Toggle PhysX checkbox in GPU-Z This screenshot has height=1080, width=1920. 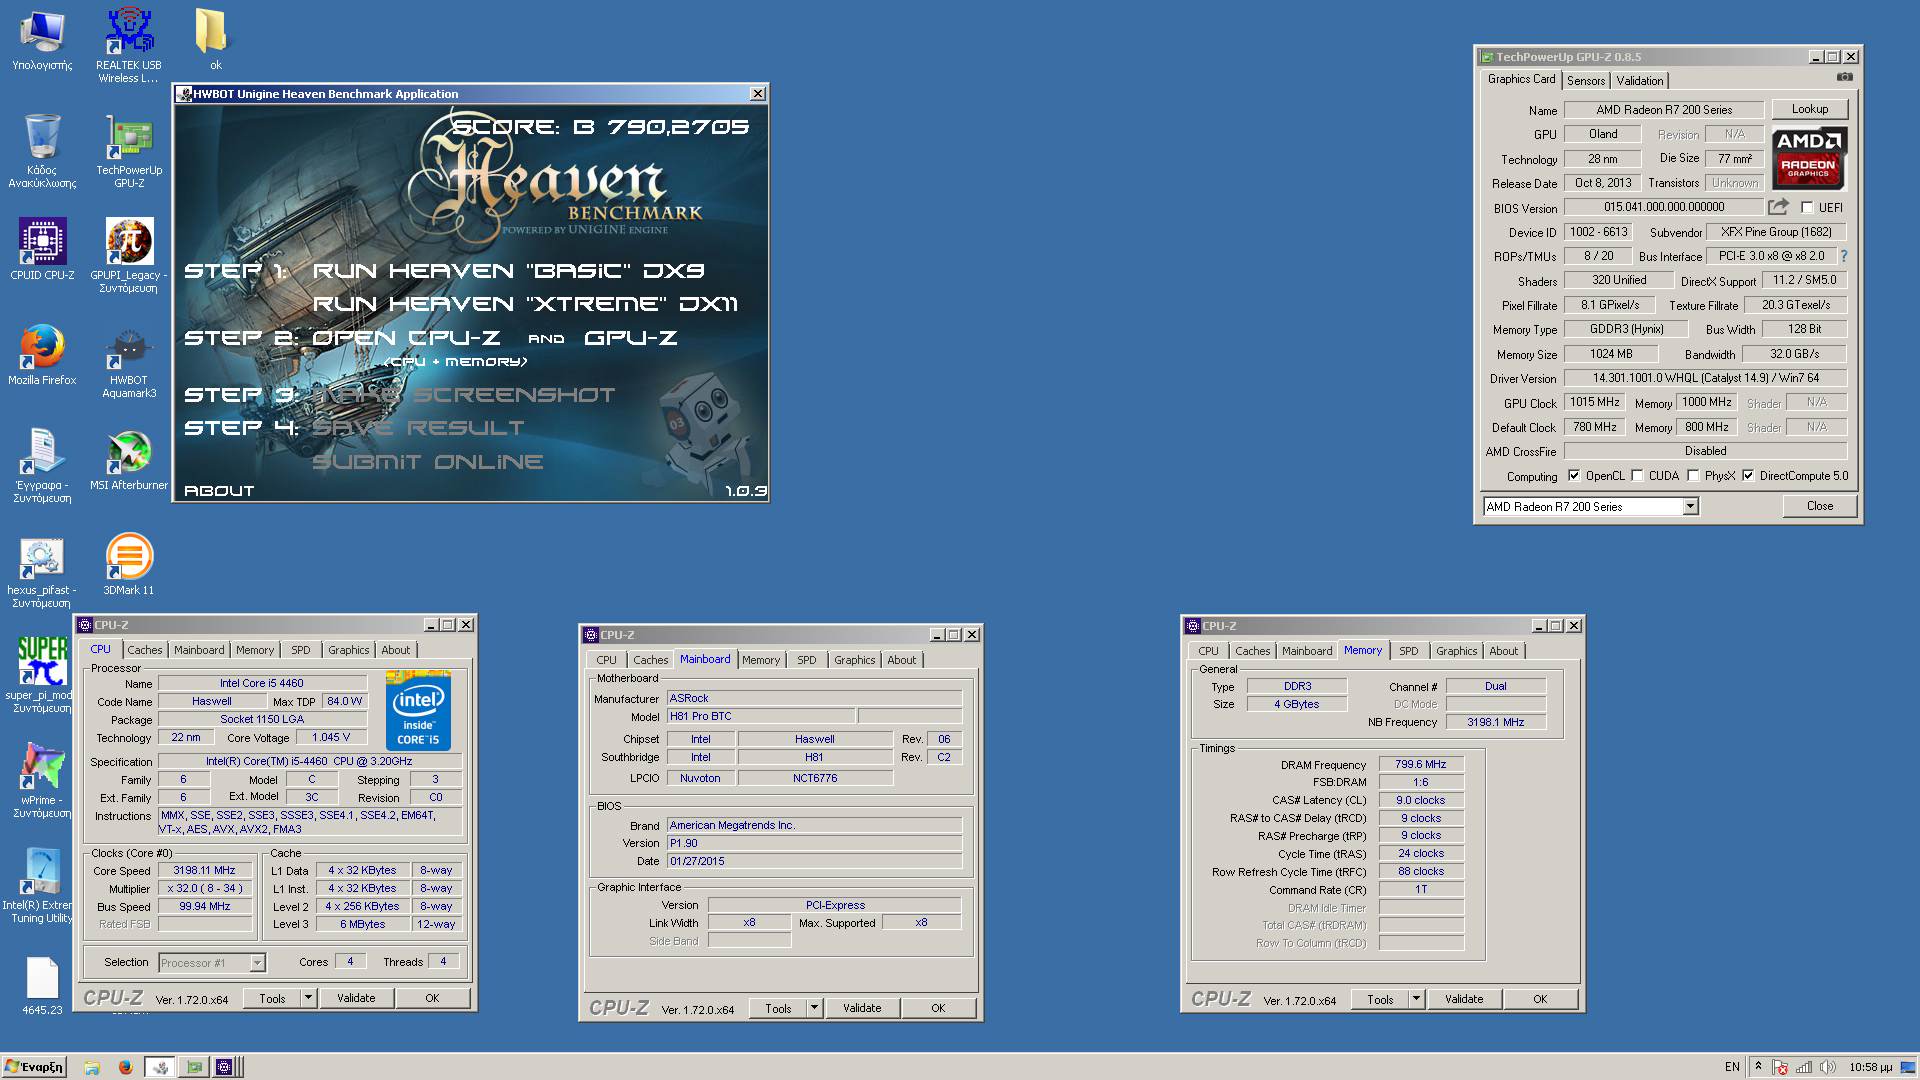pos(1693,476)
